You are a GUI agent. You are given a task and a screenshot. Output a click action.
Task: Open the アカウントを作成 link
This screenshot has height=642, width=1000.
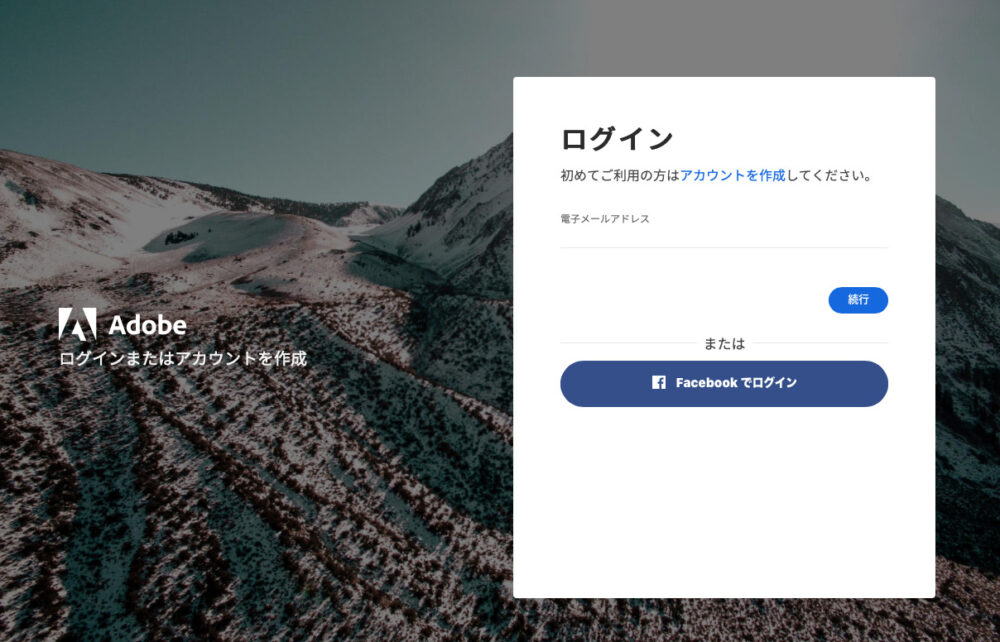[x=733, y=175]
